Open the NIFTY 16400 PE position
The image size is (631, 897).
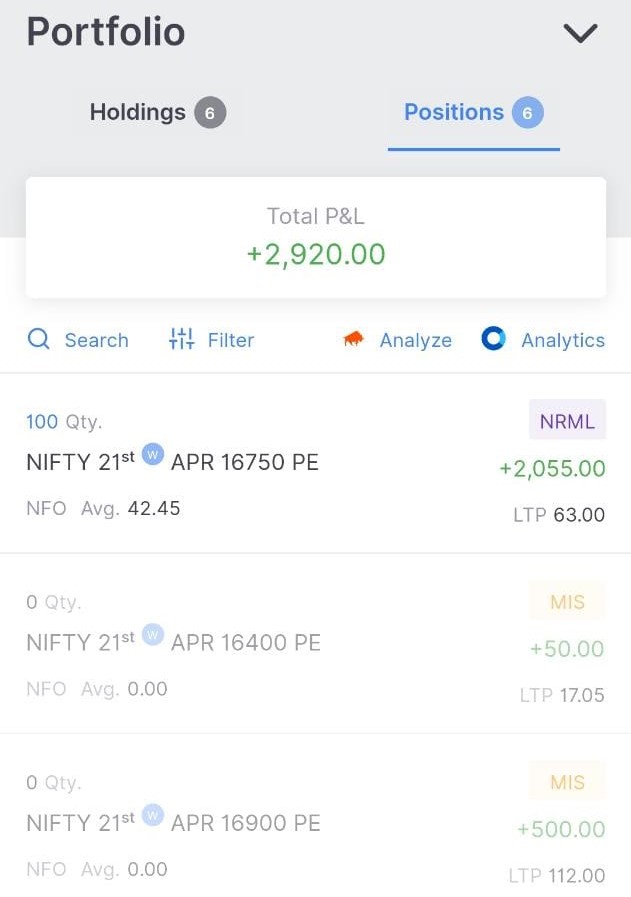click(173, 643)
